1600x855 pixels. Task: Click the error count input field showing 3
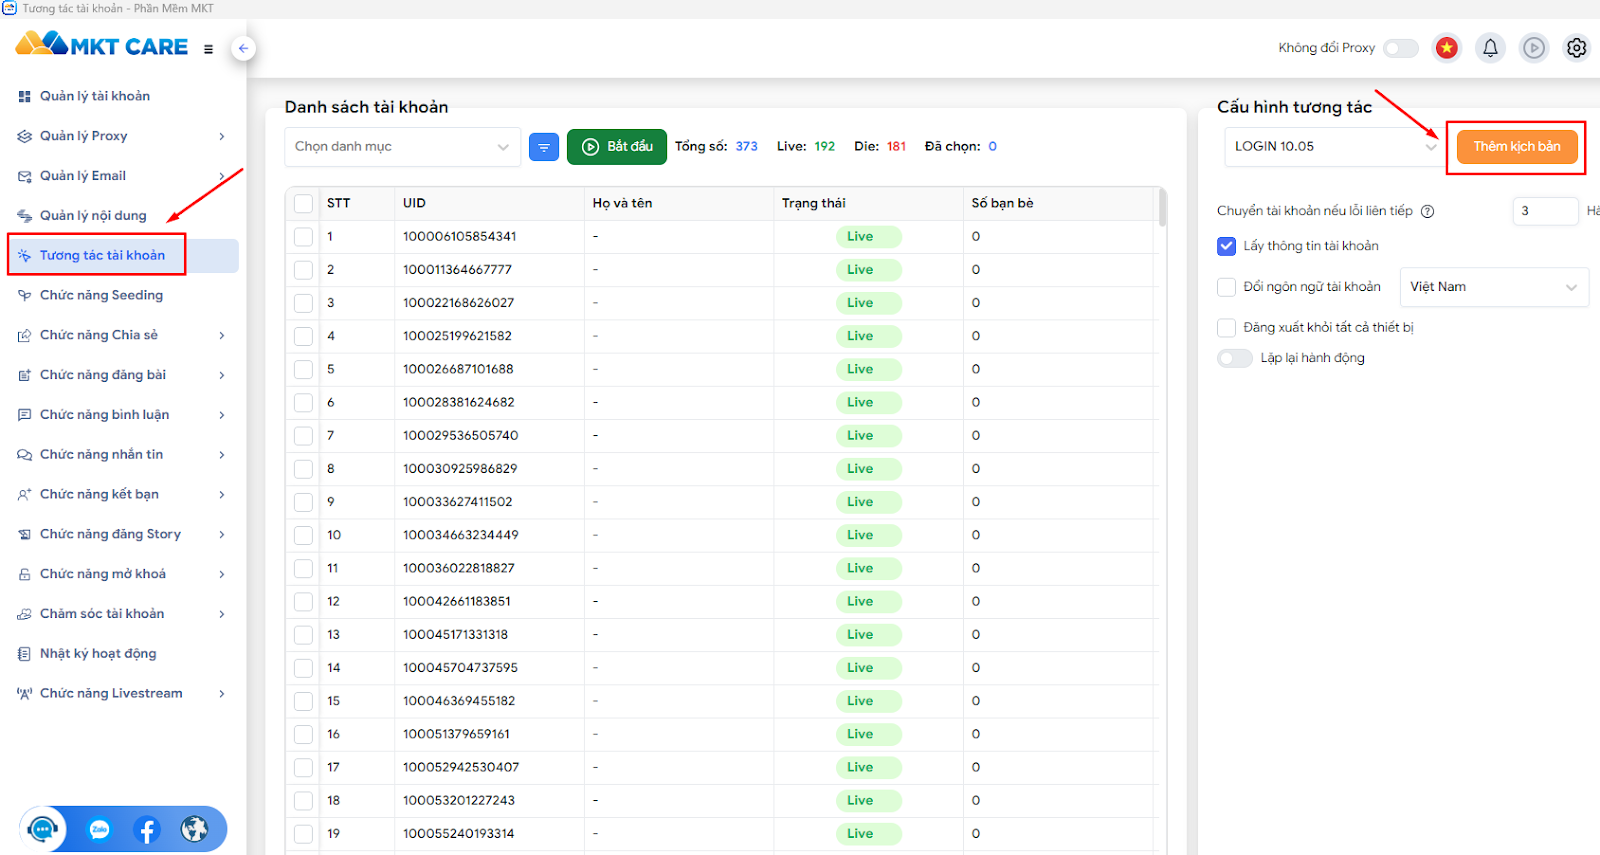tap(1545, 211)
